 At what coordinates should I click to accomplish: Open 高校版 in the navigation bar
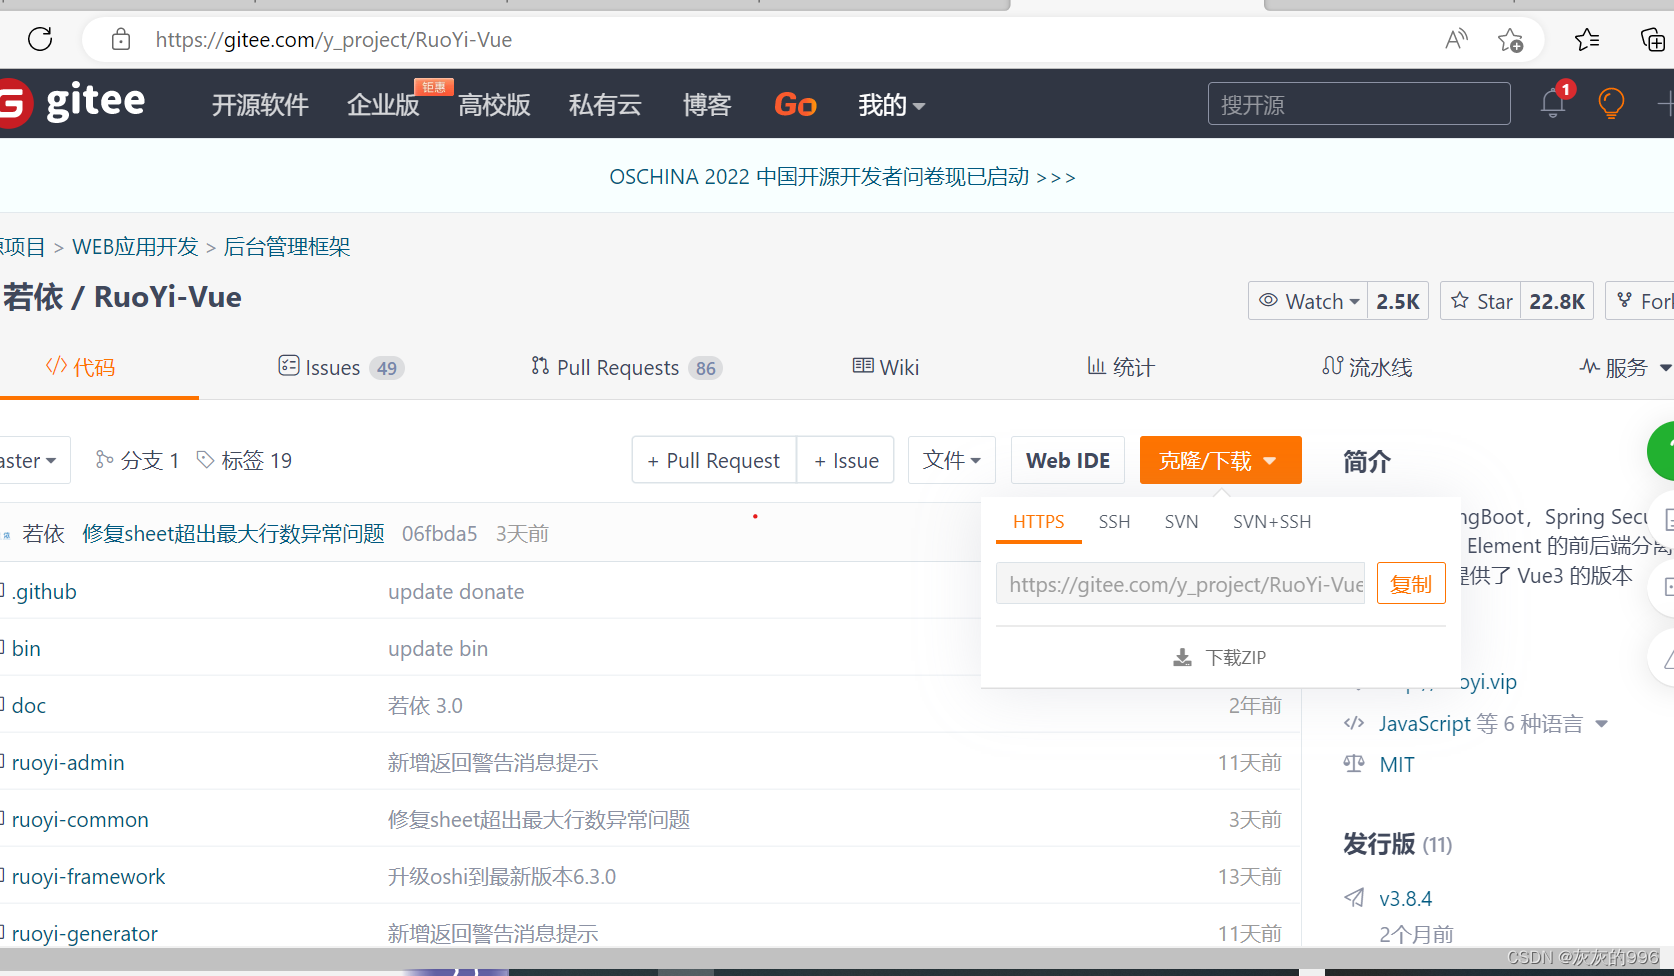[494, 104]
